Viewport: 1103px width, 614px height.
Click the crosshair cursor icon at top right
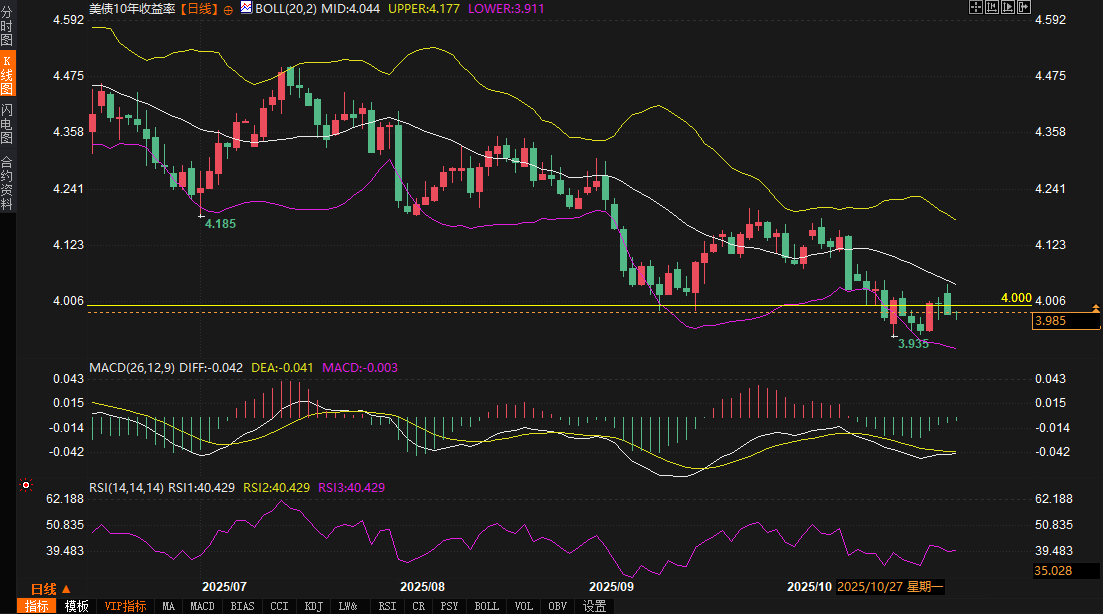(976, 8)
